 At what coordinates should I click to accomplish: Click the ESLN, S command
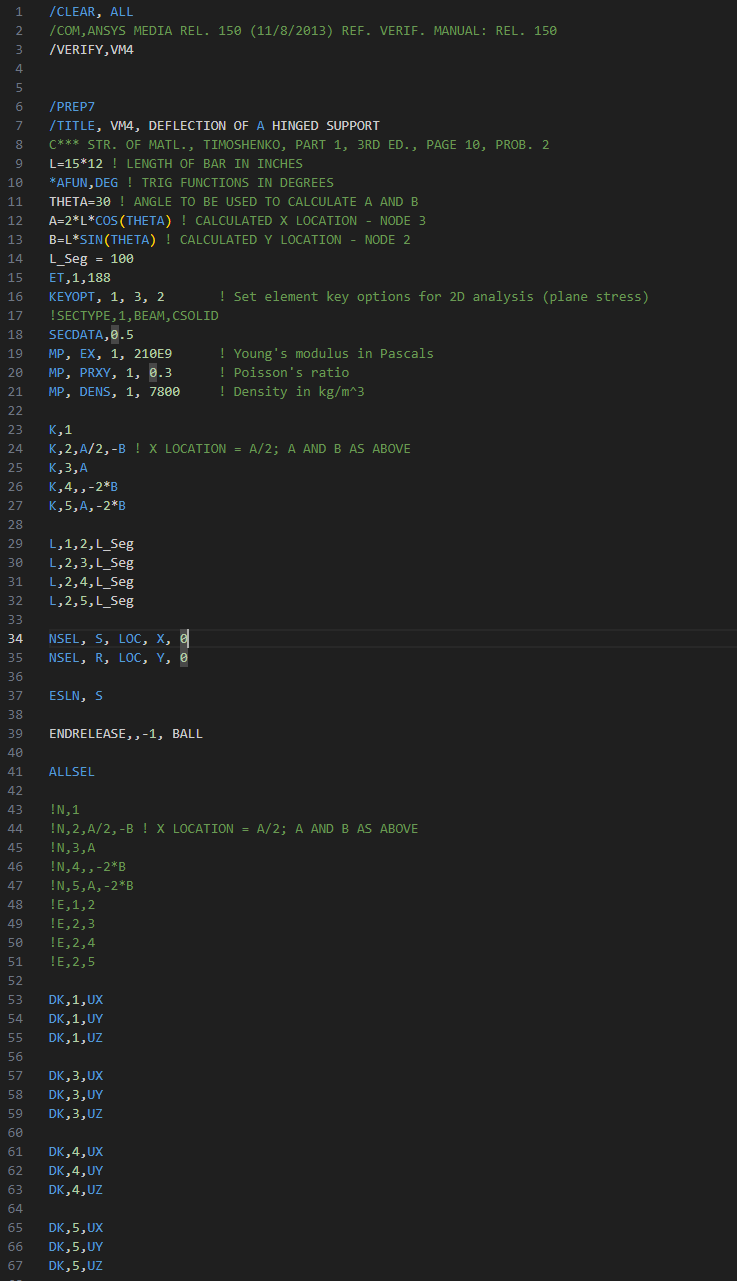76,696
